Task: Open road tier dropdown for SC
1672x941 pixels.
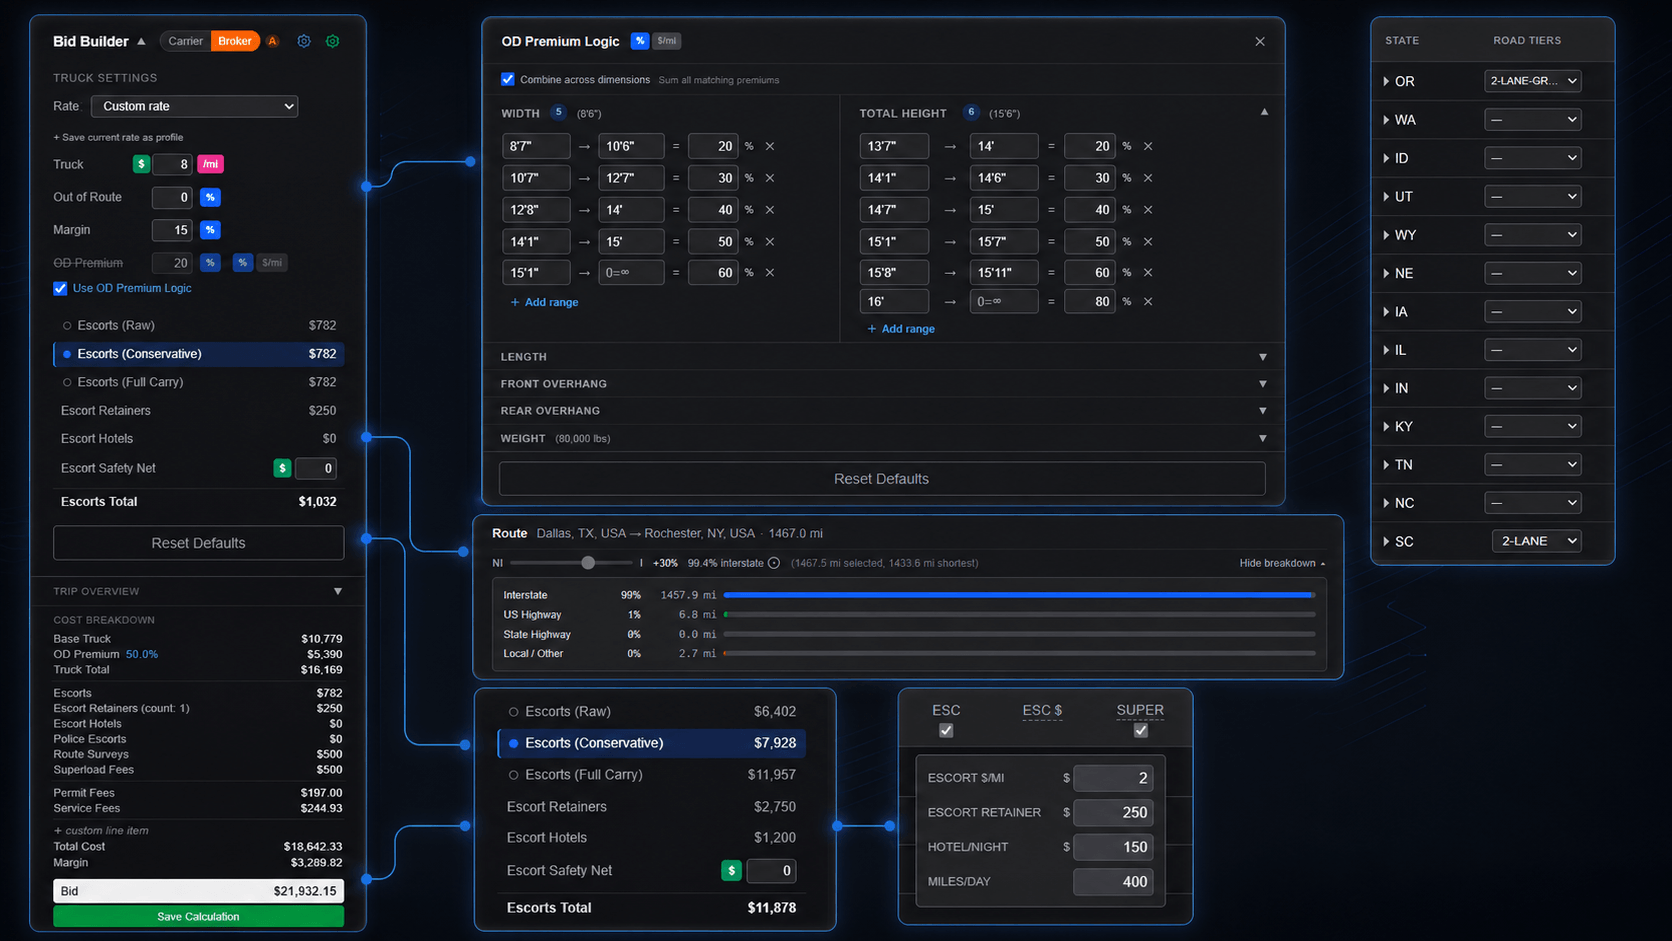Action: (x=1536, y=541)
